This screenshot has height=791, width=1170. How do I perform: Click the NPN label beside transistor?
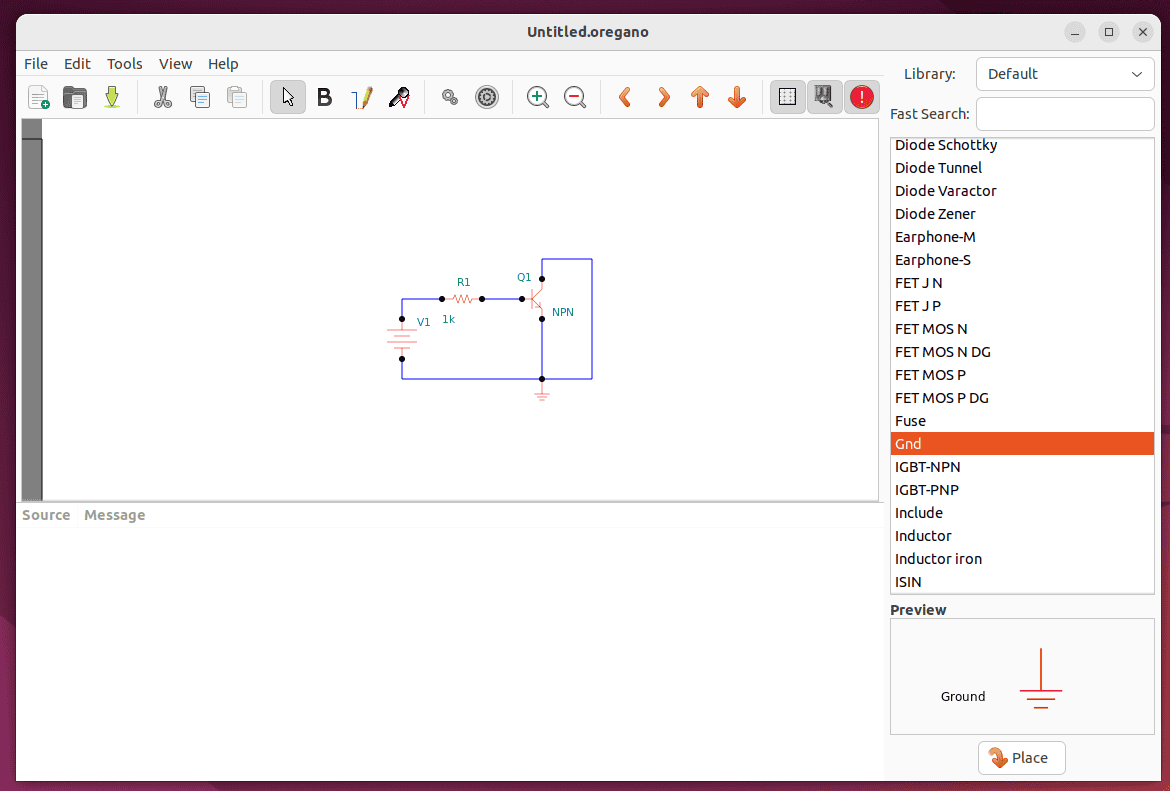click(x=563, y=312)
